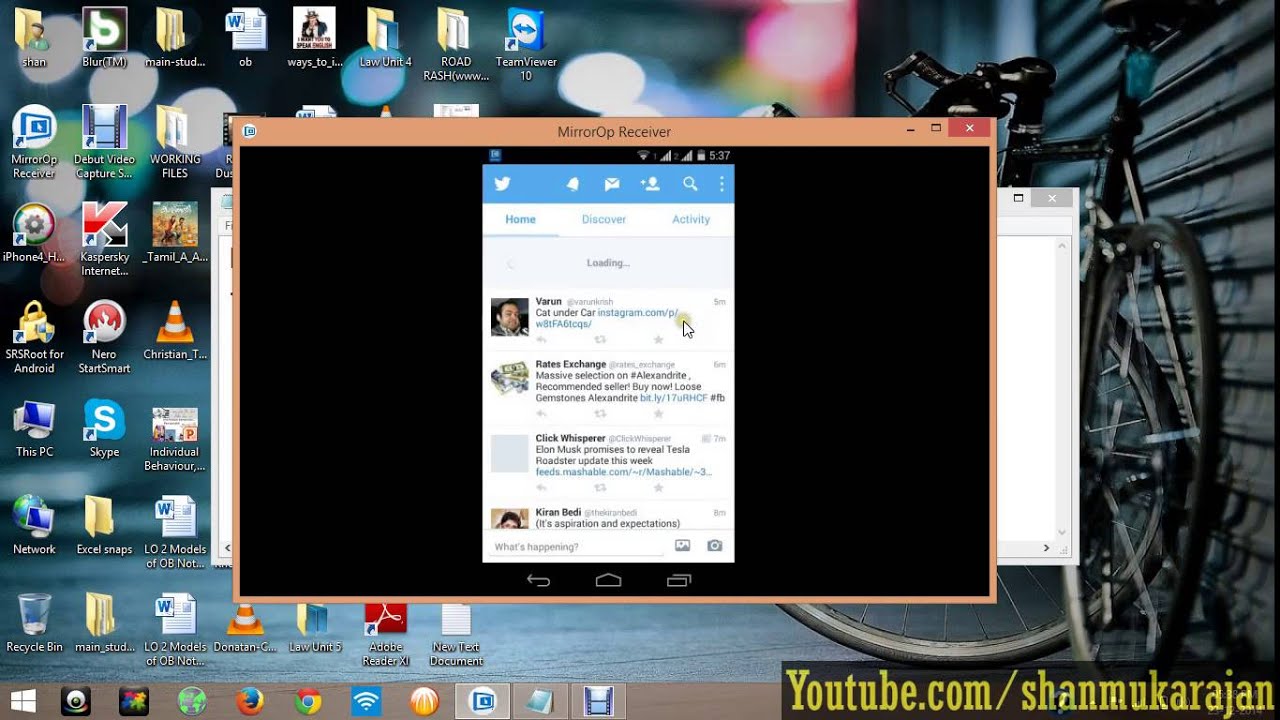This screenshot has width=1280, height=720.
Task: Launch Debut Video Capture shortcut
Action: point(104,143)
